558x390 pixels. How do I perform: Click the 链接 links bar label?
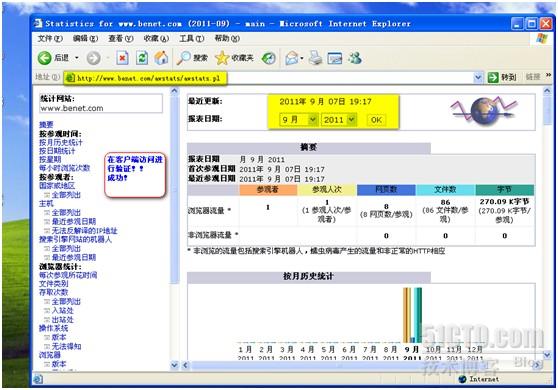point(533,77)
